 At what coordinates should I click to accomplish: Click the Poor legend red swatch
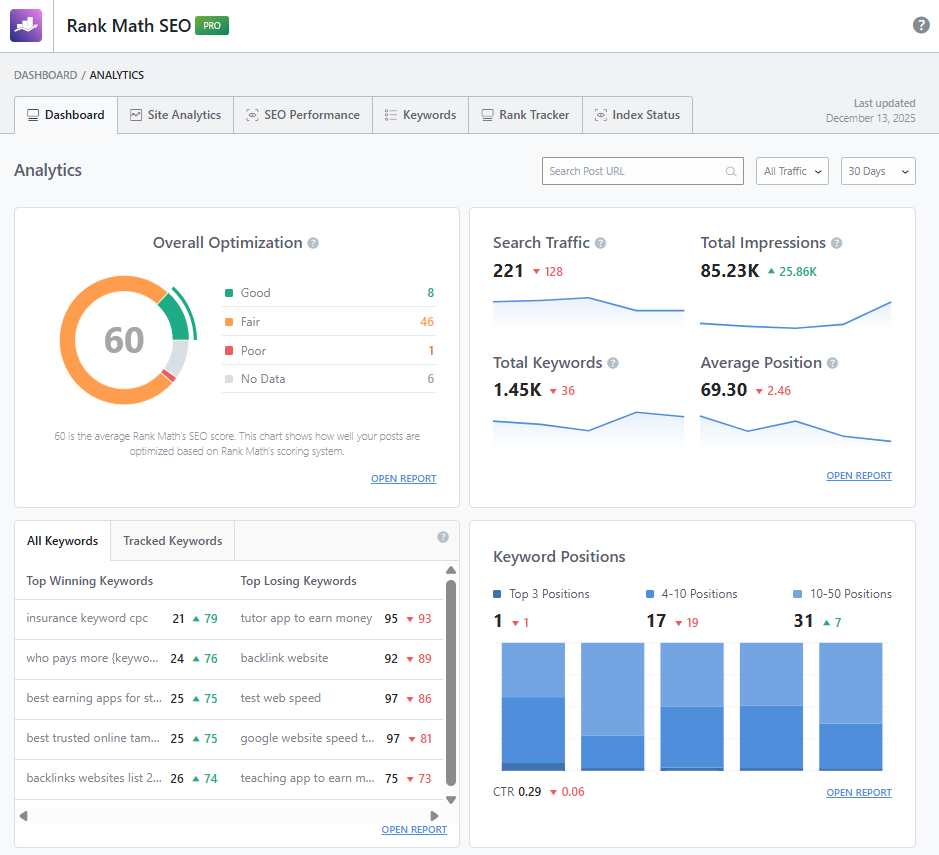(229, 350)
